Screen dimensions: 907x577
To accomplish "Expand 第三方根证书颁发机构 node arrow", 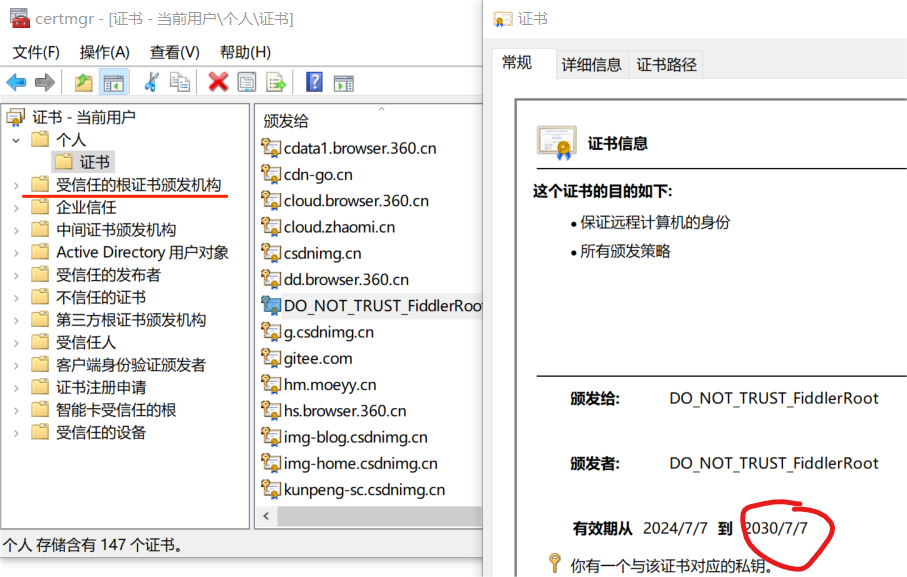I will click(16, 320).
